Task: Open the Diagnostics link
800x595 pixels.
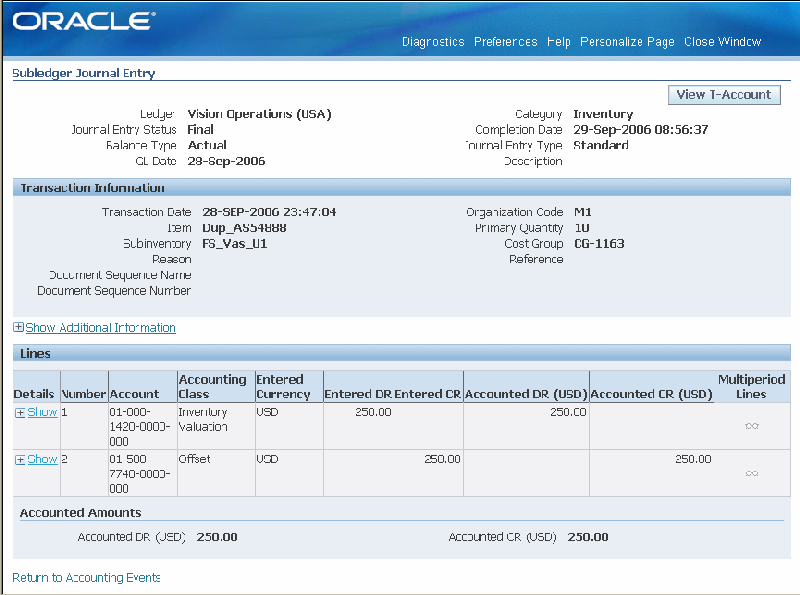Action: coord(433,42)
